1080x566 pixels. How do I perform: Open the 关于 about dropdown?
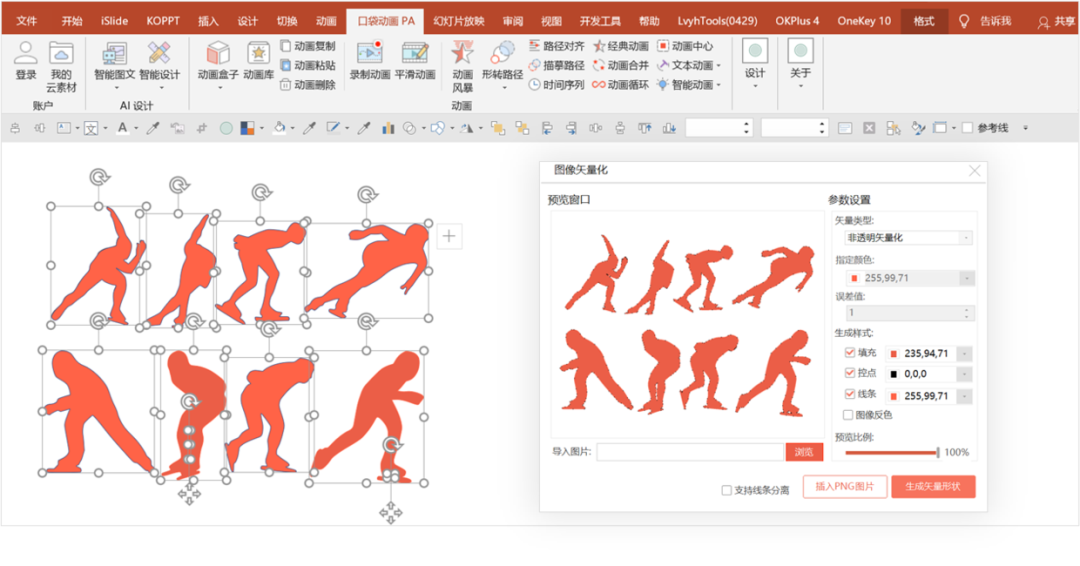[800, 64]
